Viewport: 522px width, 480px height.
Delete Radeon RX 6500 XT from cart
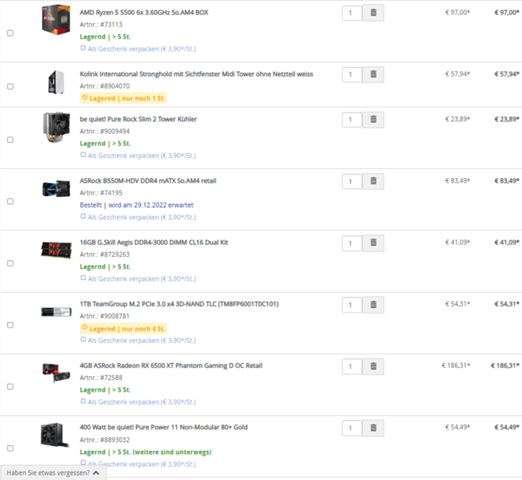[373, 366]
